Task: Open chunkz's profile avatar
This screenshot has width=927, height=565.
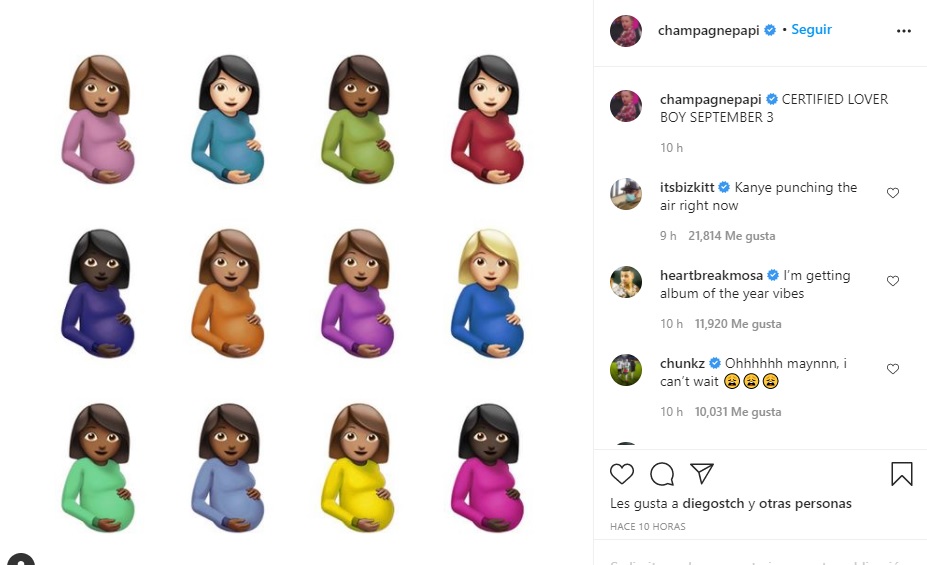Action: click(625, 370)
